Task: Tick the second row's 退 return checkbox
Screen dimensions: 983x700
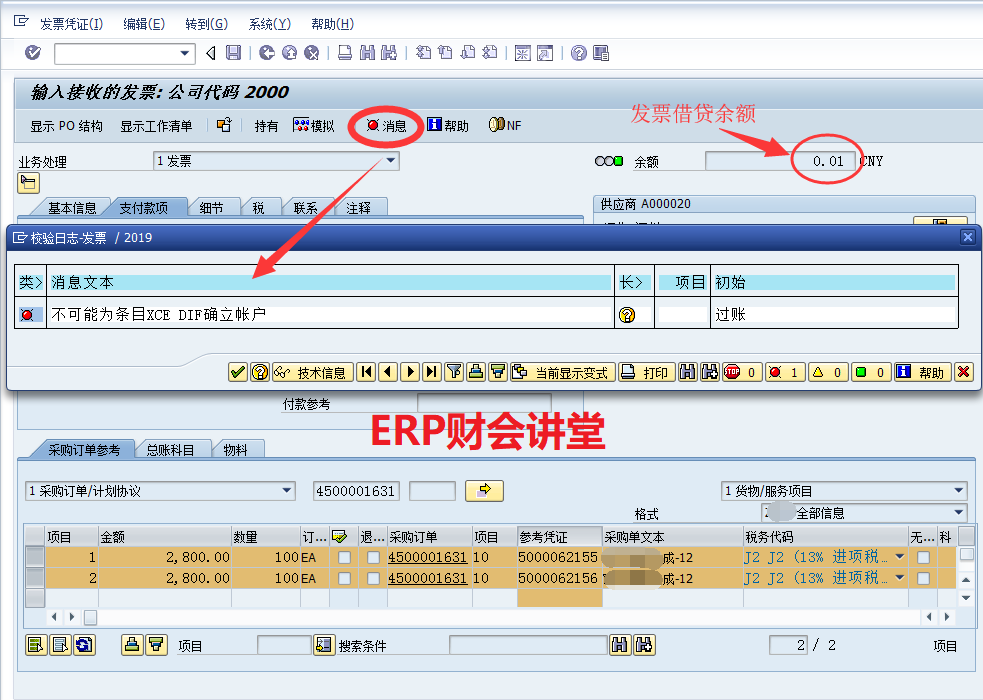Action: (373, 578)
